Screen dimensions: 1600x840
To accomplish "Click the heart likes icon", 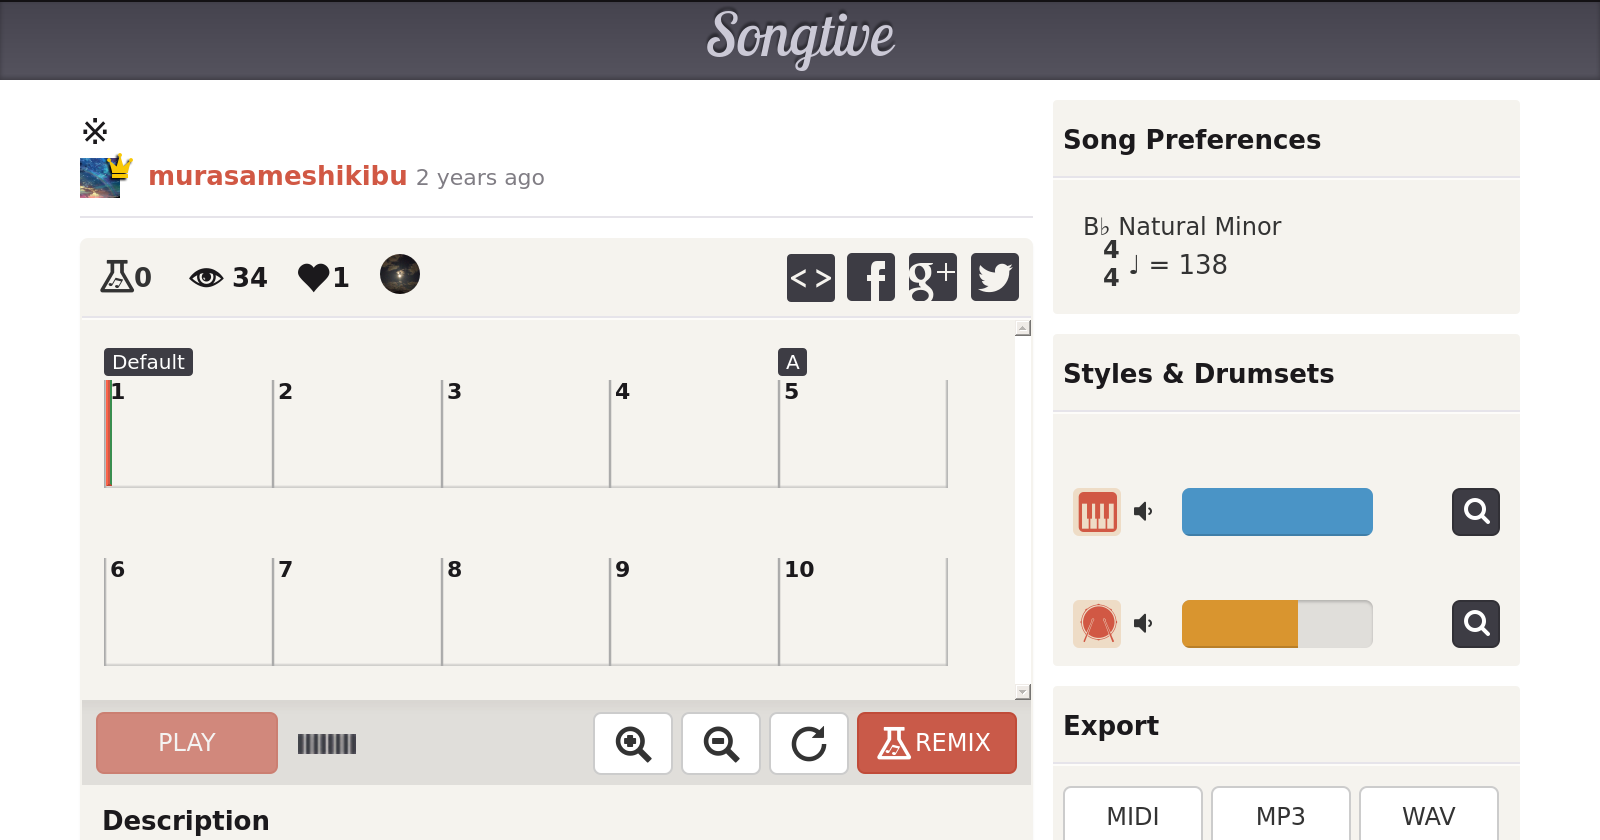I will 313,277.
